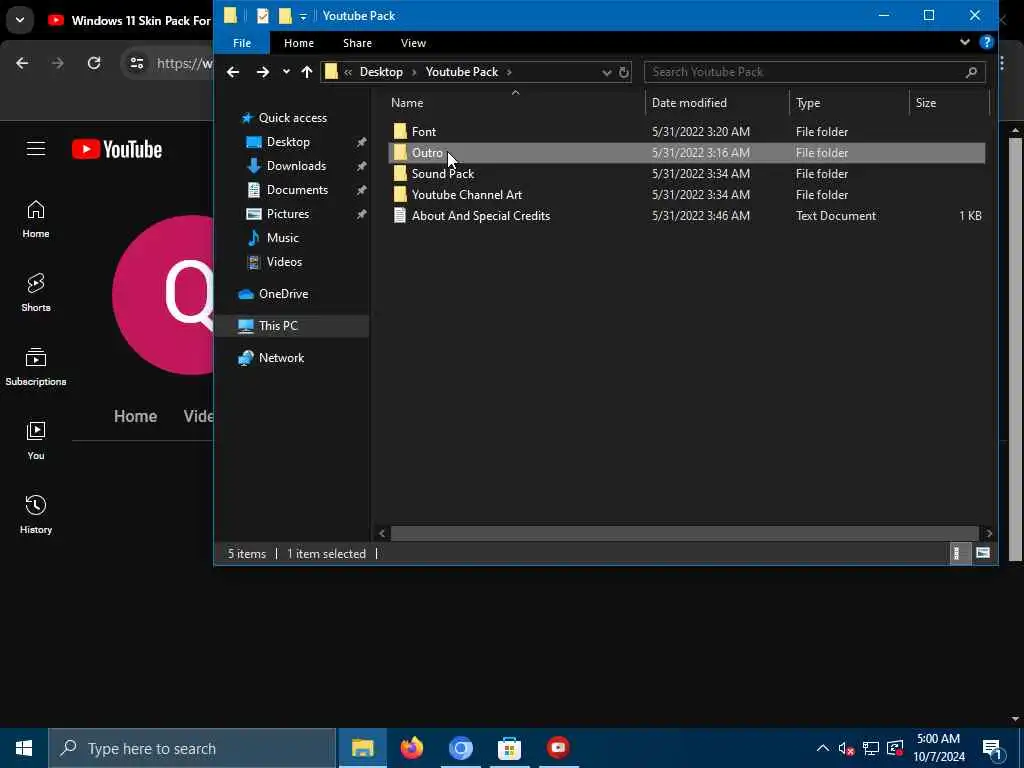
Task: View site information icon in browser
Action: point(136,63)
